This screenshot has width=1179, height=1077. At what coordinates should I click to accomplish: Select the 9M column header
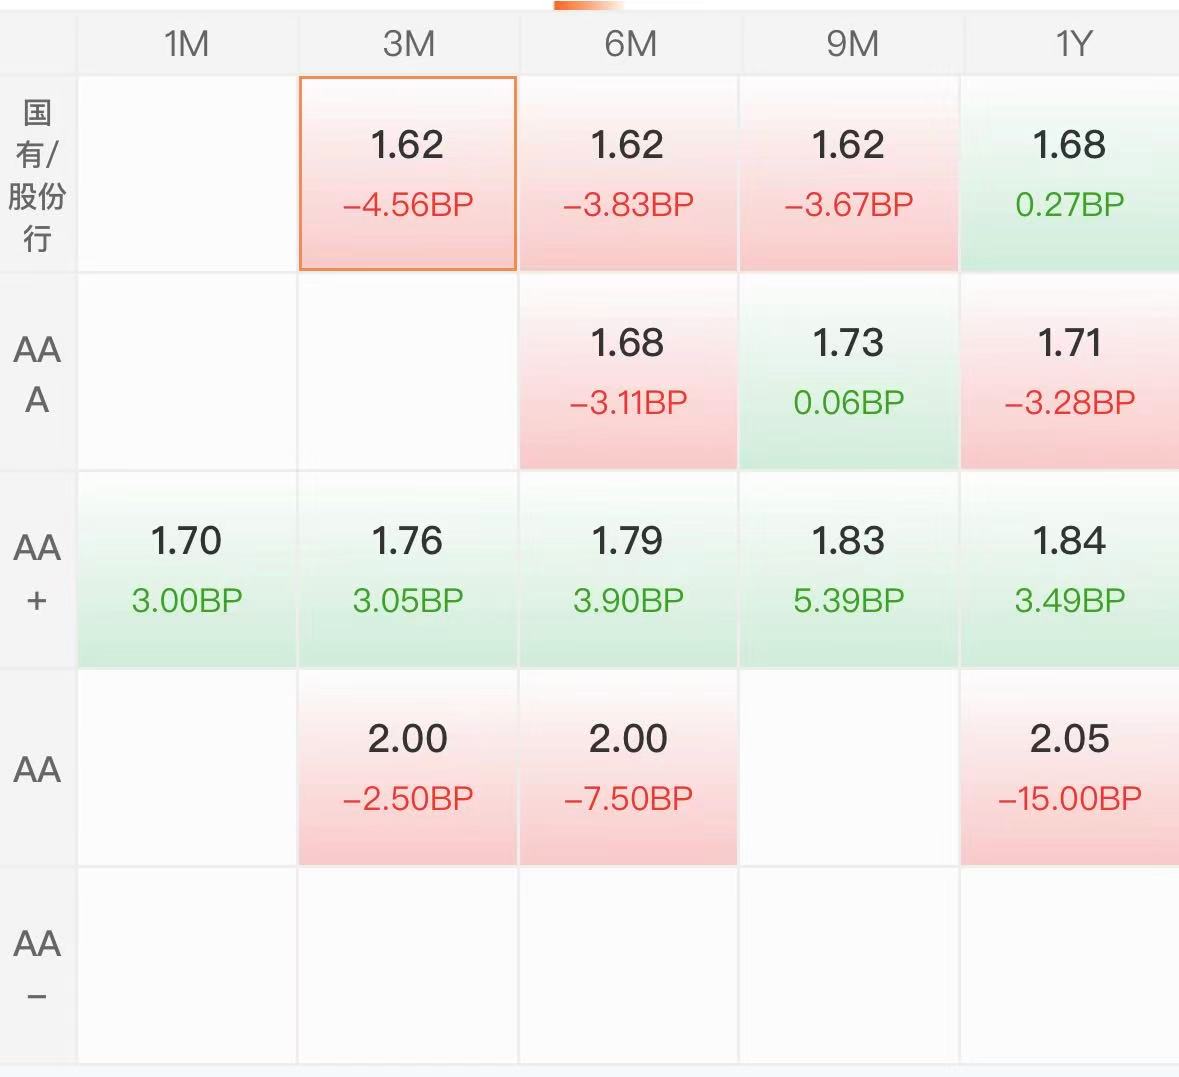click(x=850, y=44)
